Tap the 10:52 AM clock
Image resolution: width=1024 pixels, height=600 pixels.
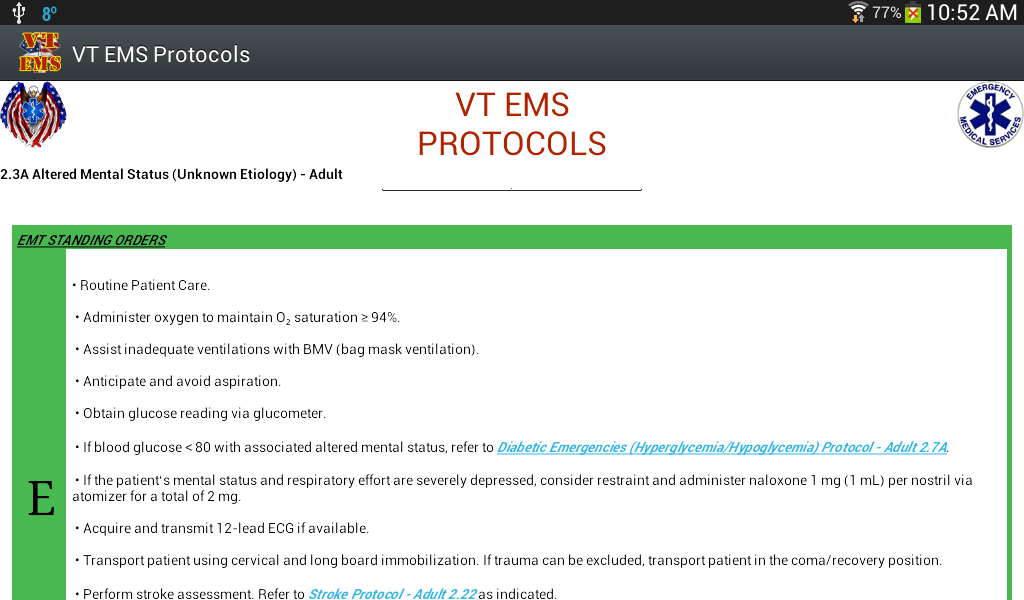point(972,12)
